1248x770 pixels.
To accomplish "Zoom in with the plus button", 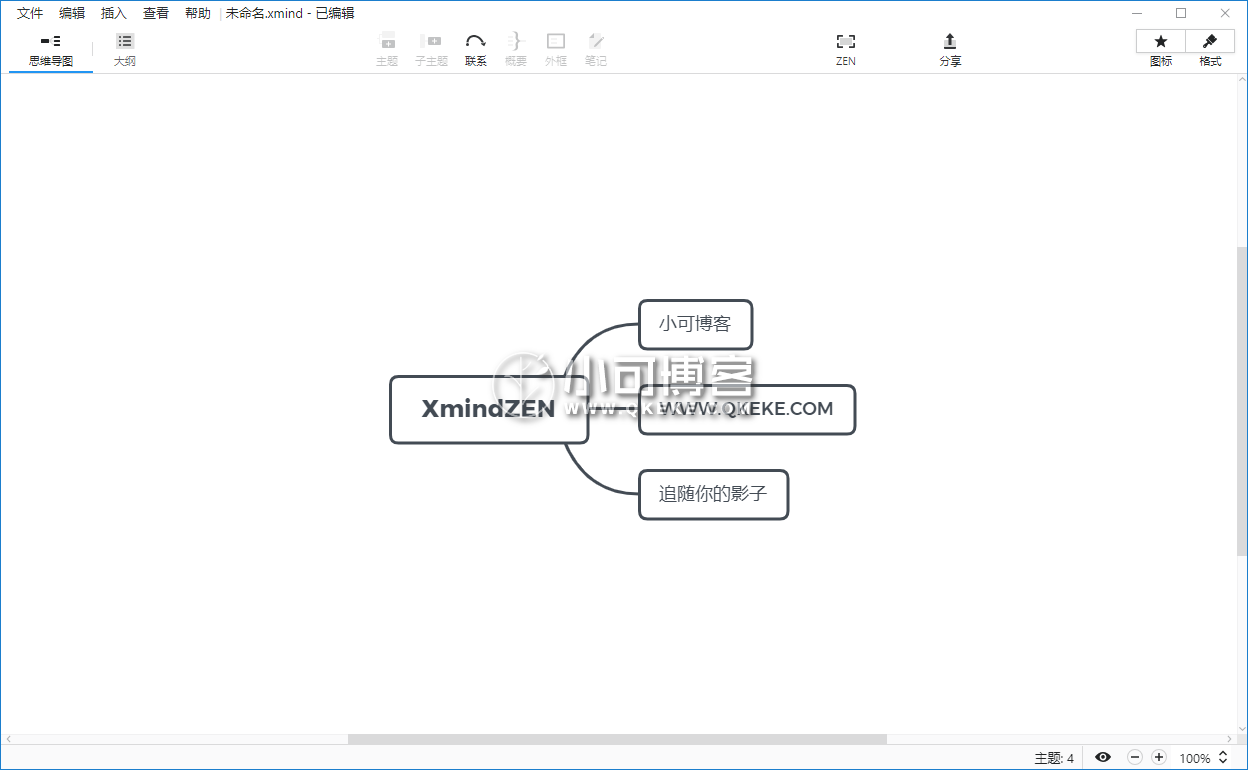I will (1159, 758).
